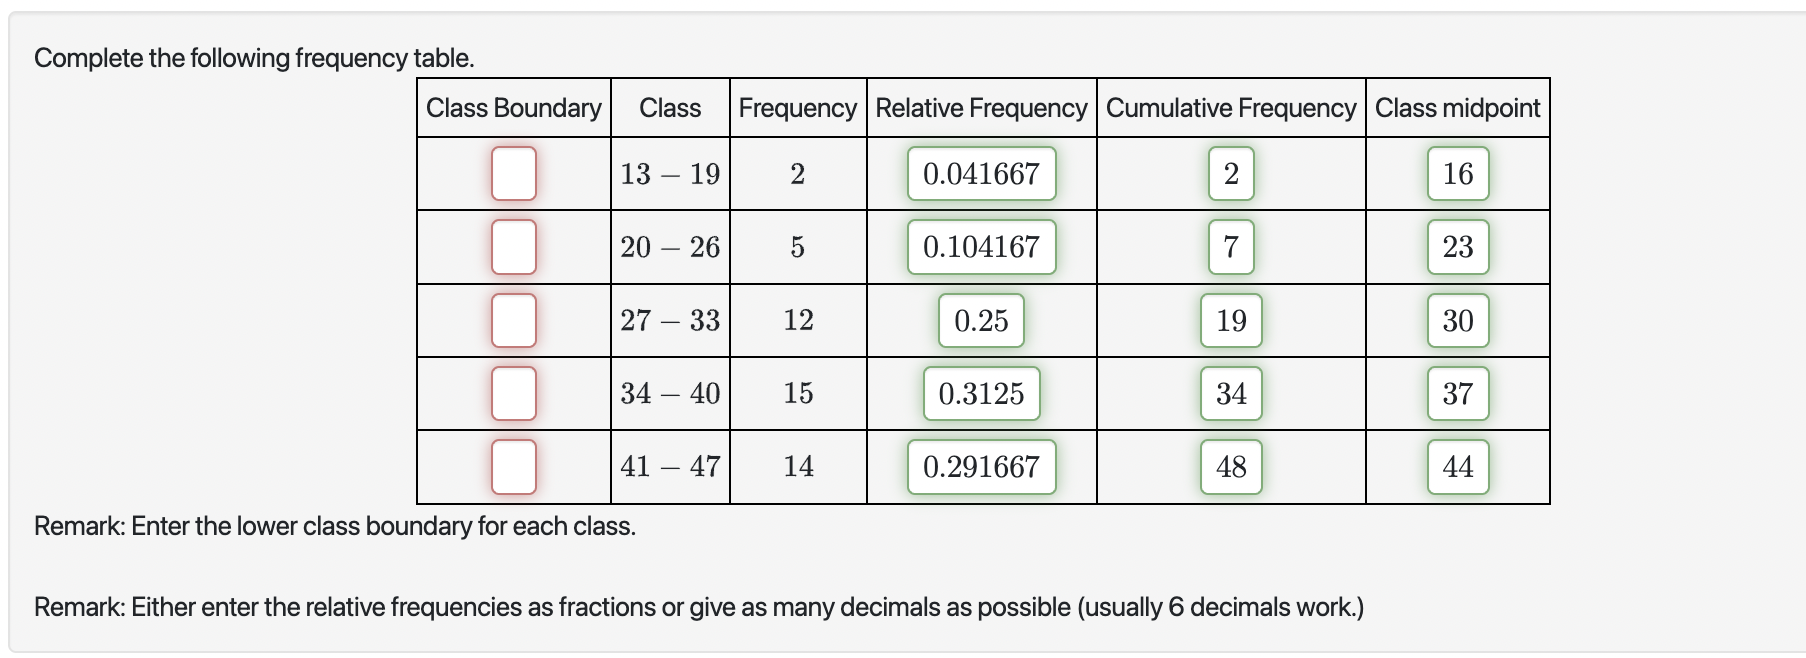Click the Class Boundary input for class 41-47
This screenshot has width=1806, height=658.
[x=513, y=466]
